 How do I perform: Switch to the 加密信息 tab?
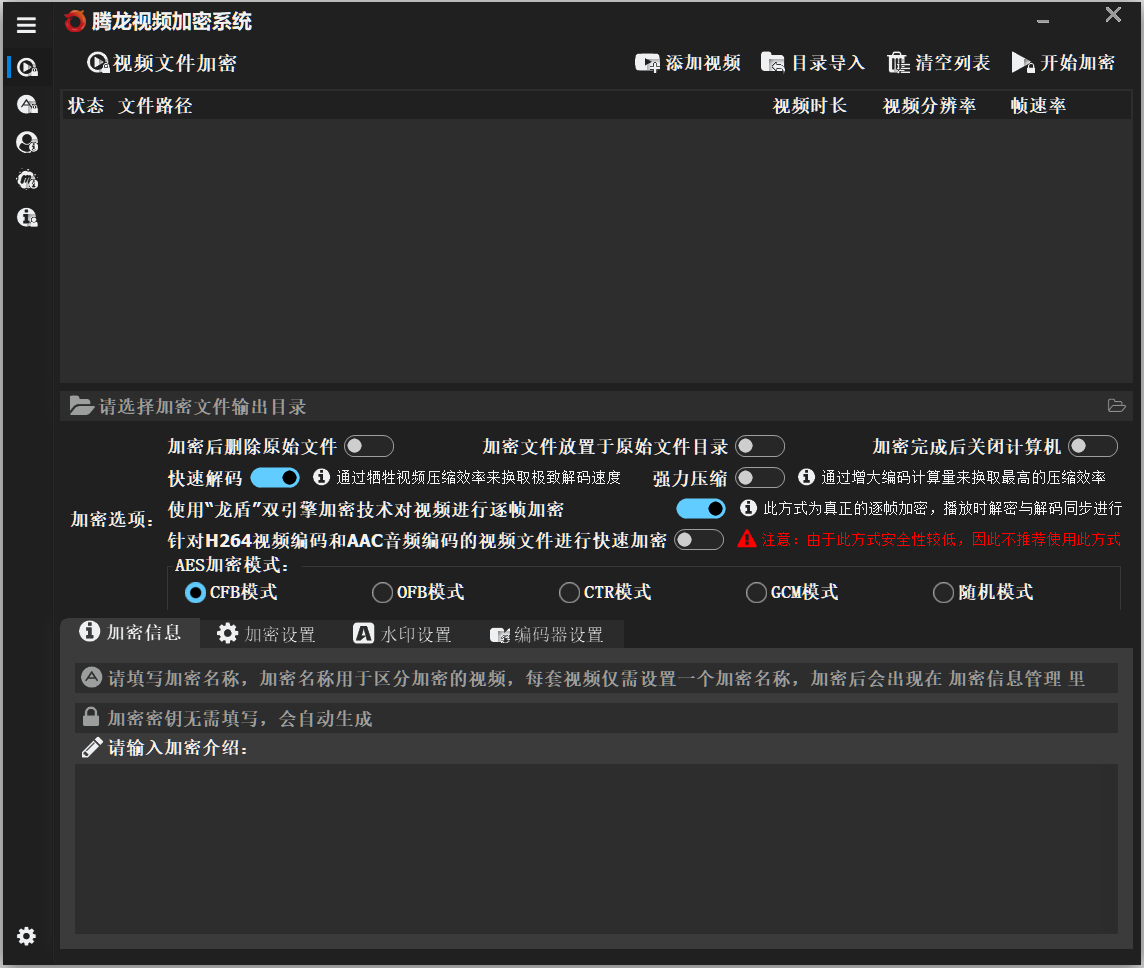click(x=130, y=632)
